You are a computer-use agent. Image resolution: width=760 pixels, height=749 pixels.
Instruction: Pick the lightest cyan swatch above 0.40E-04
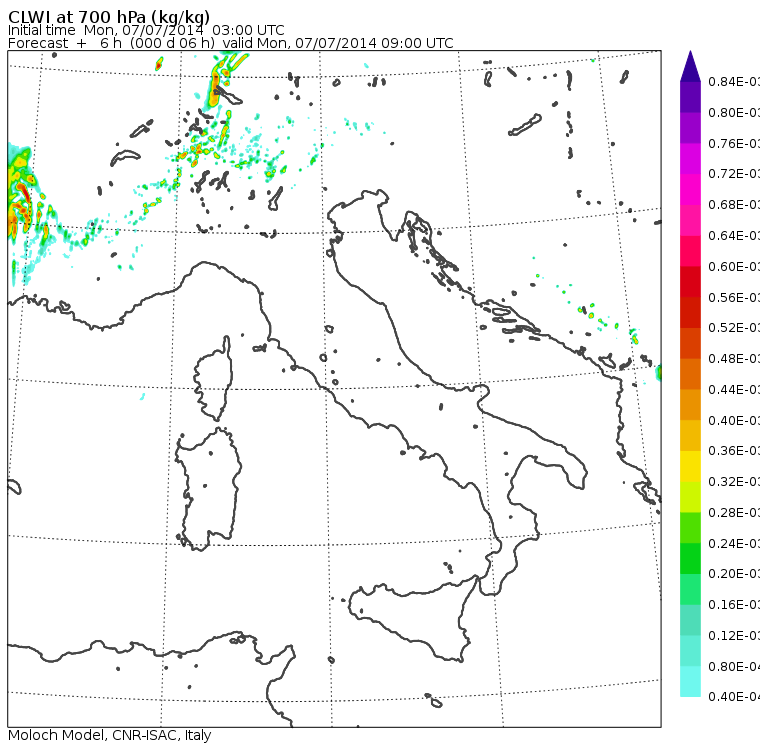(x=690, y=682)
